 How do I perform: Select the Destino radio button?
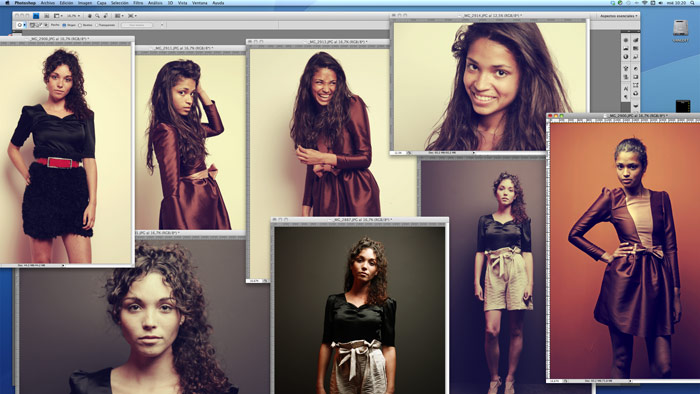[80, 25]
